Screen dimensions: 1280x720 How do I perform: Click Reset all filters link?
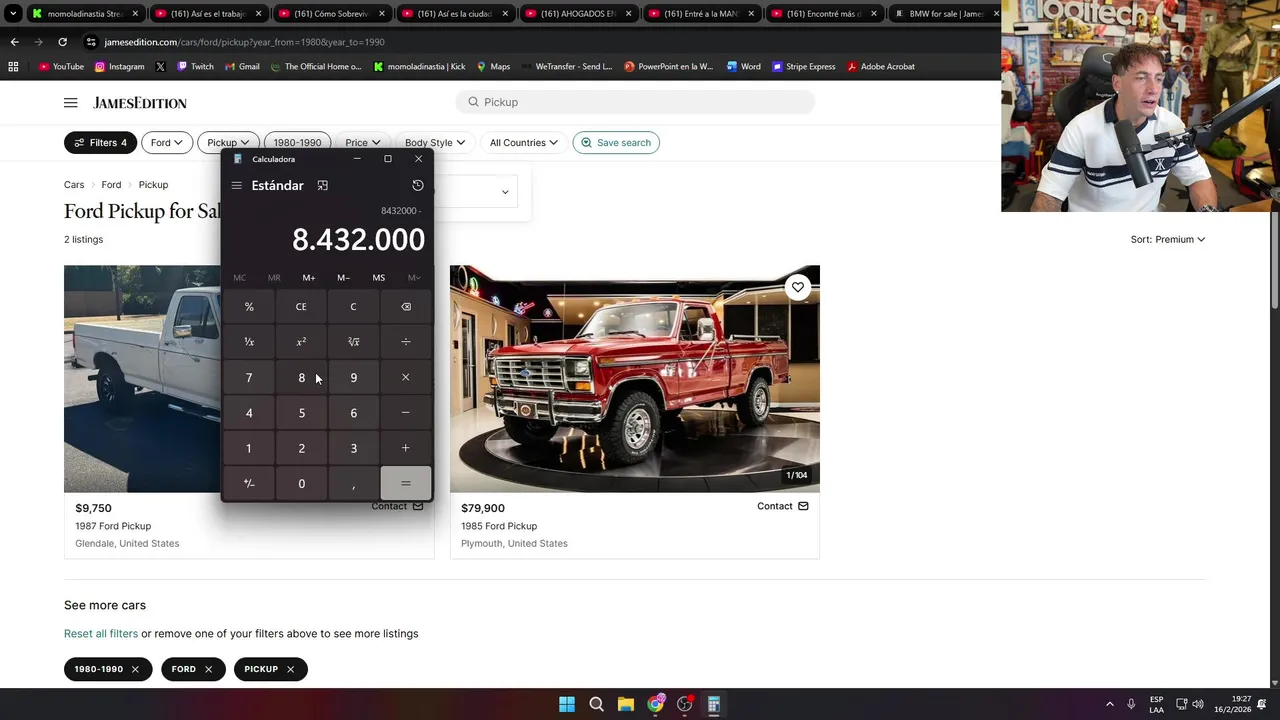[x=101, y=633]
